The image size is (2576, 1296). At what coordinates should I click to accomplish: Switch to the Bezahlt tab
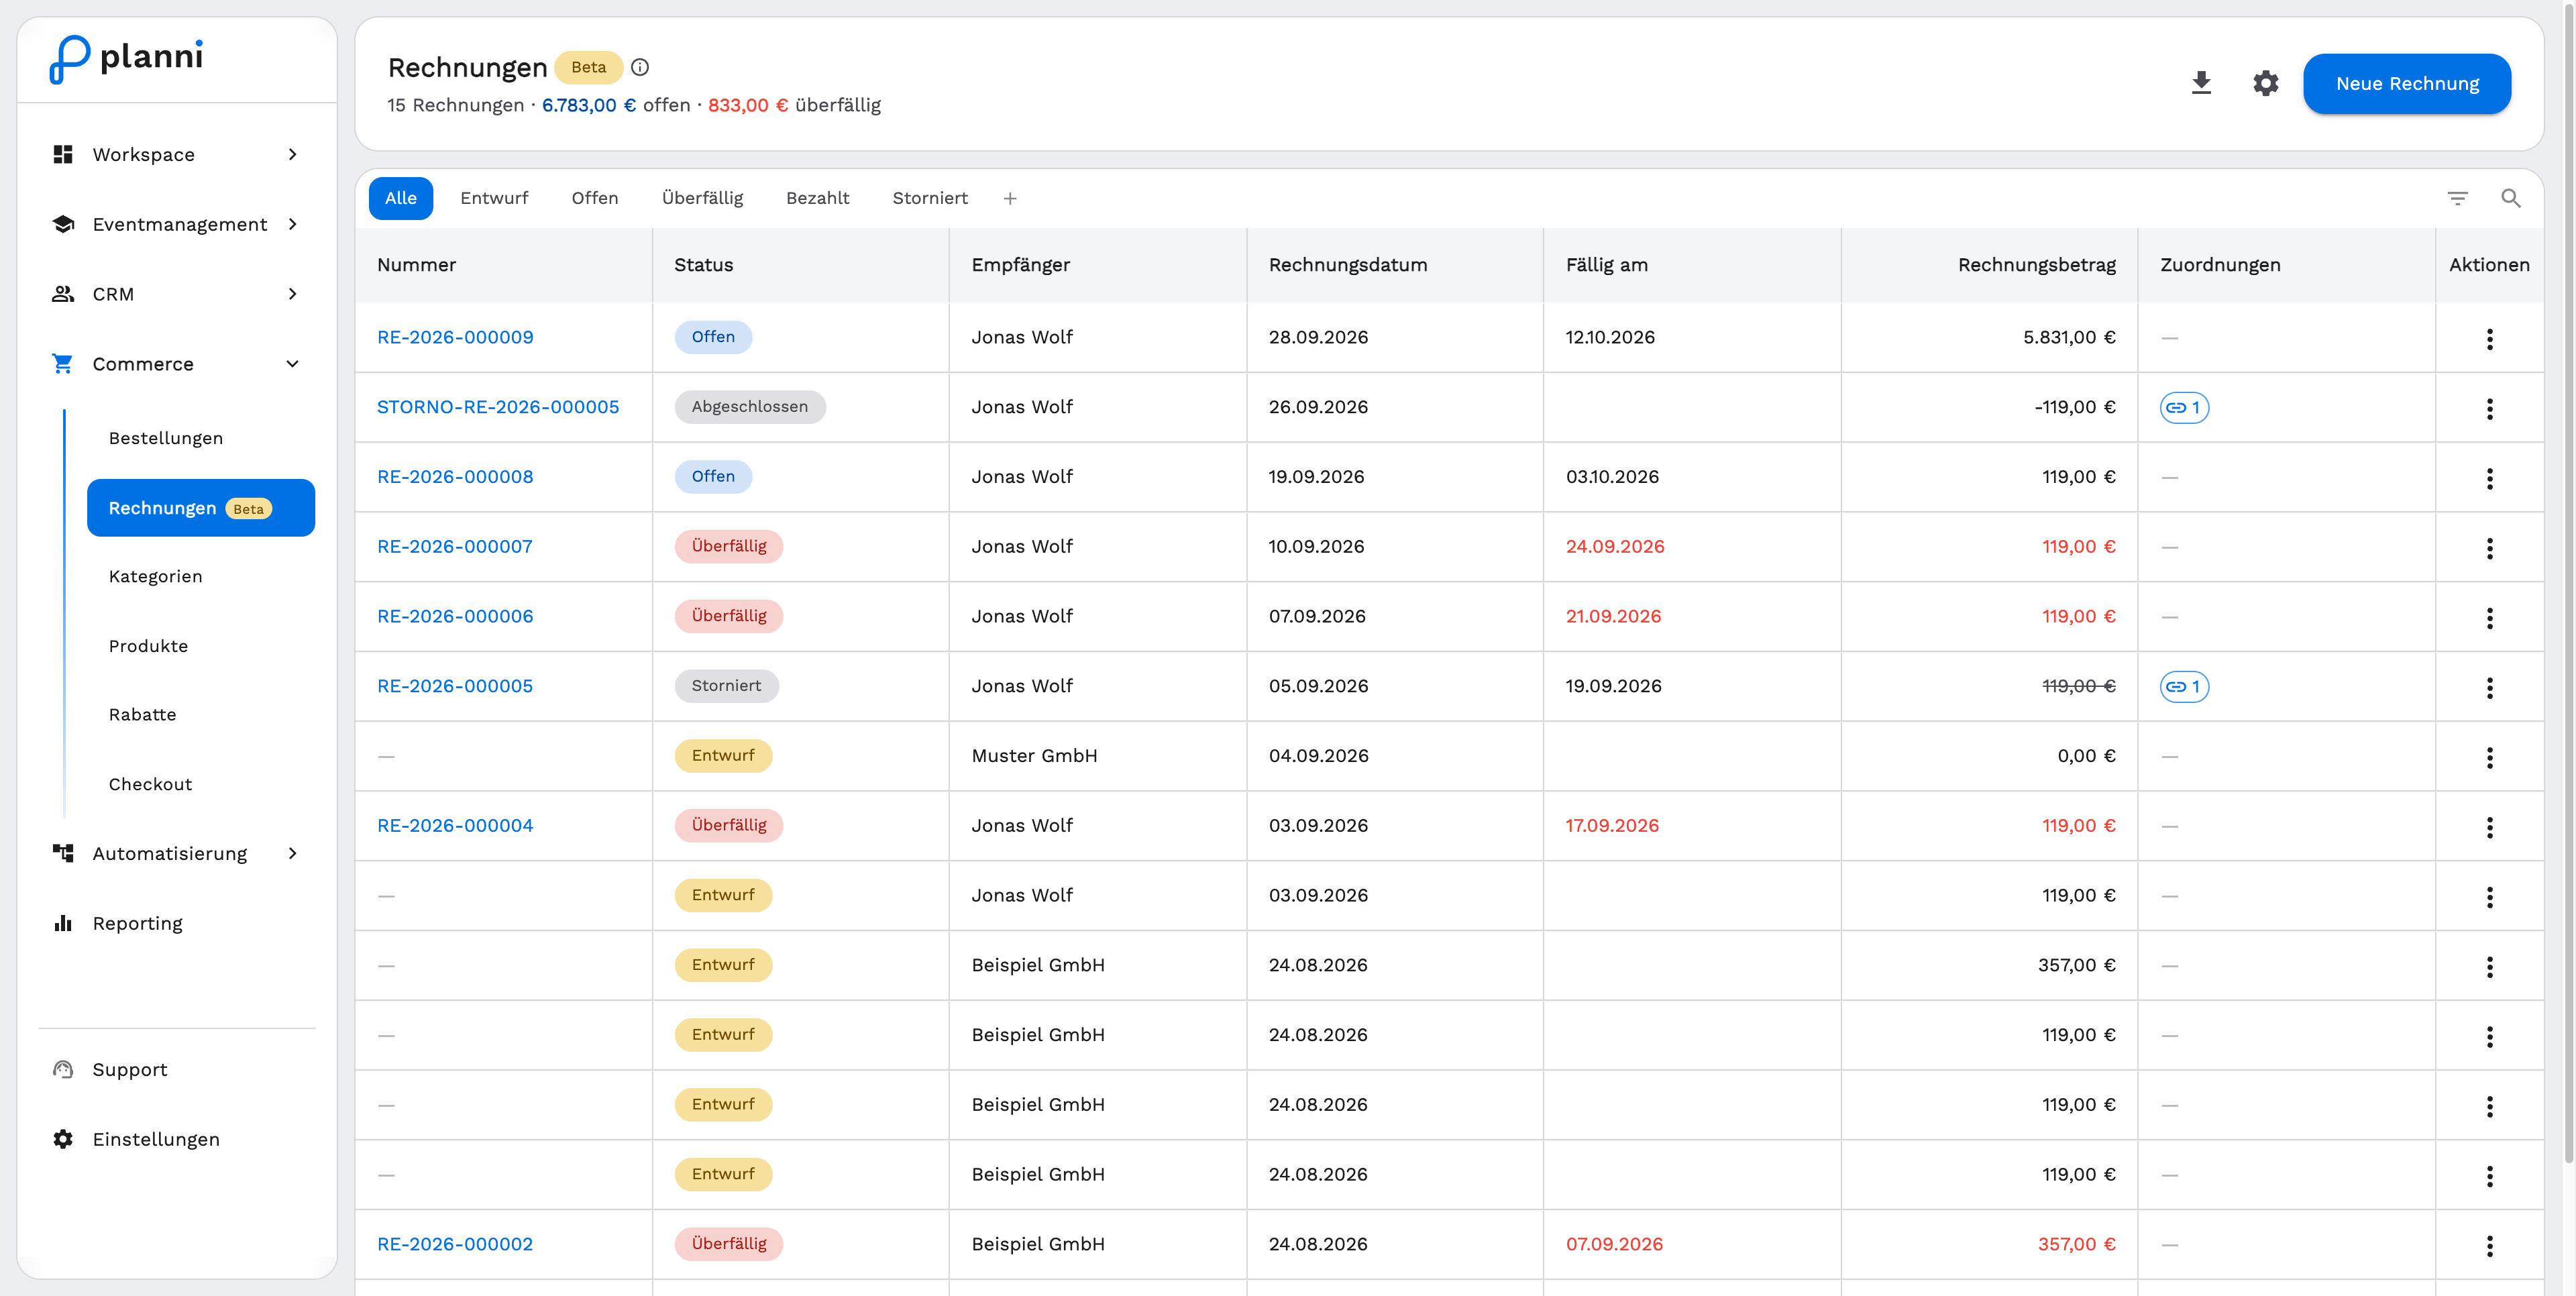[x=817, y=198]
